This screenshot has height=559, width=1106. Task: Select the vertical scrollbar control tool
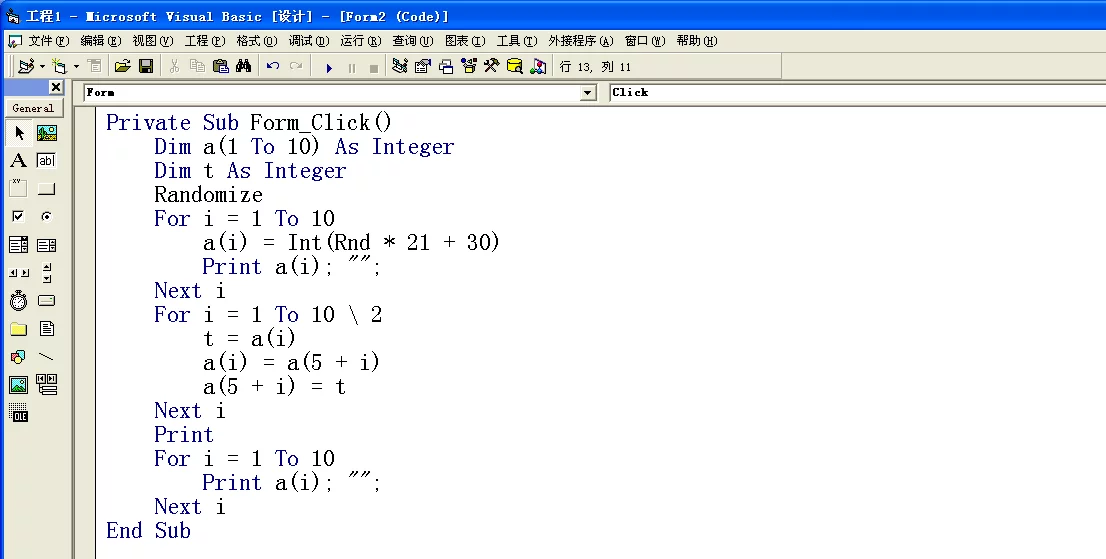[47, 273]
